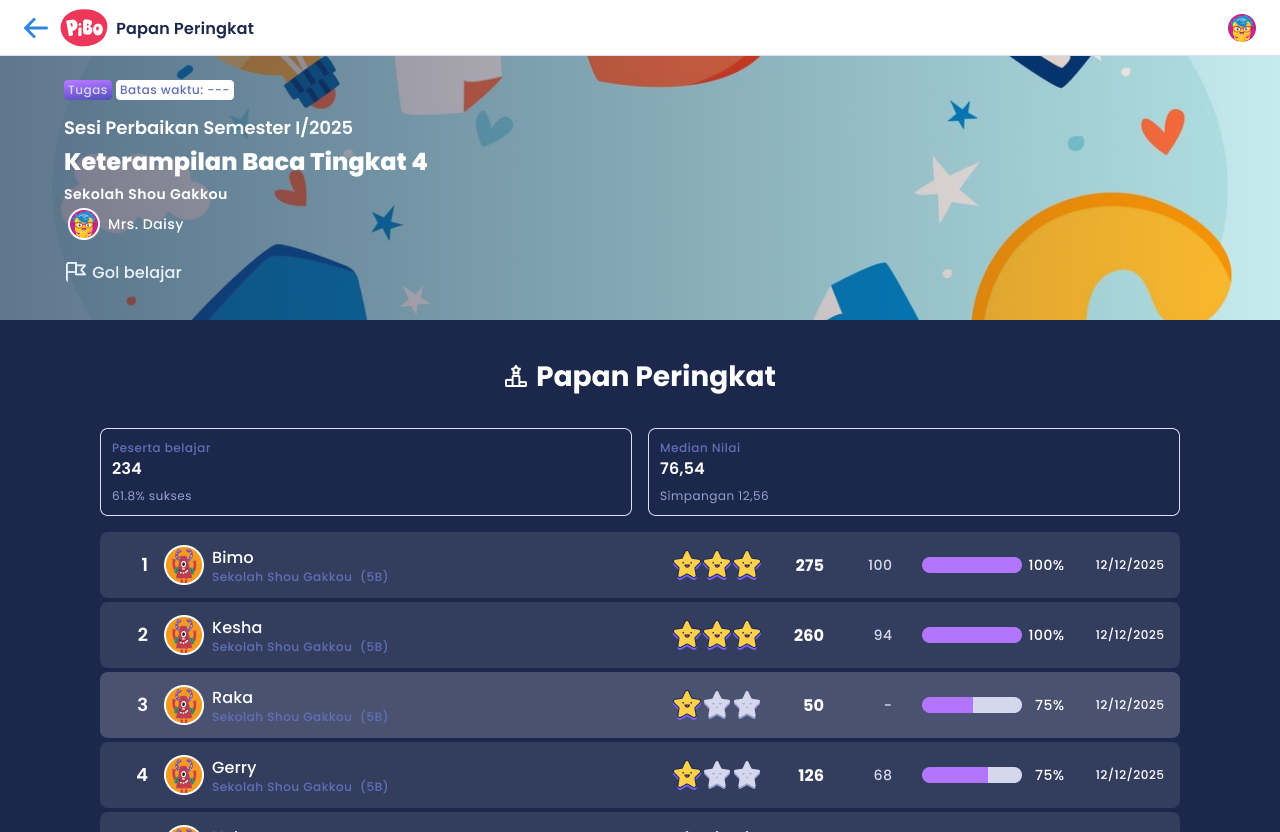
Task: Click the Sekolah Shou Gakkou banner heading
Action: (x=146, y=194)
